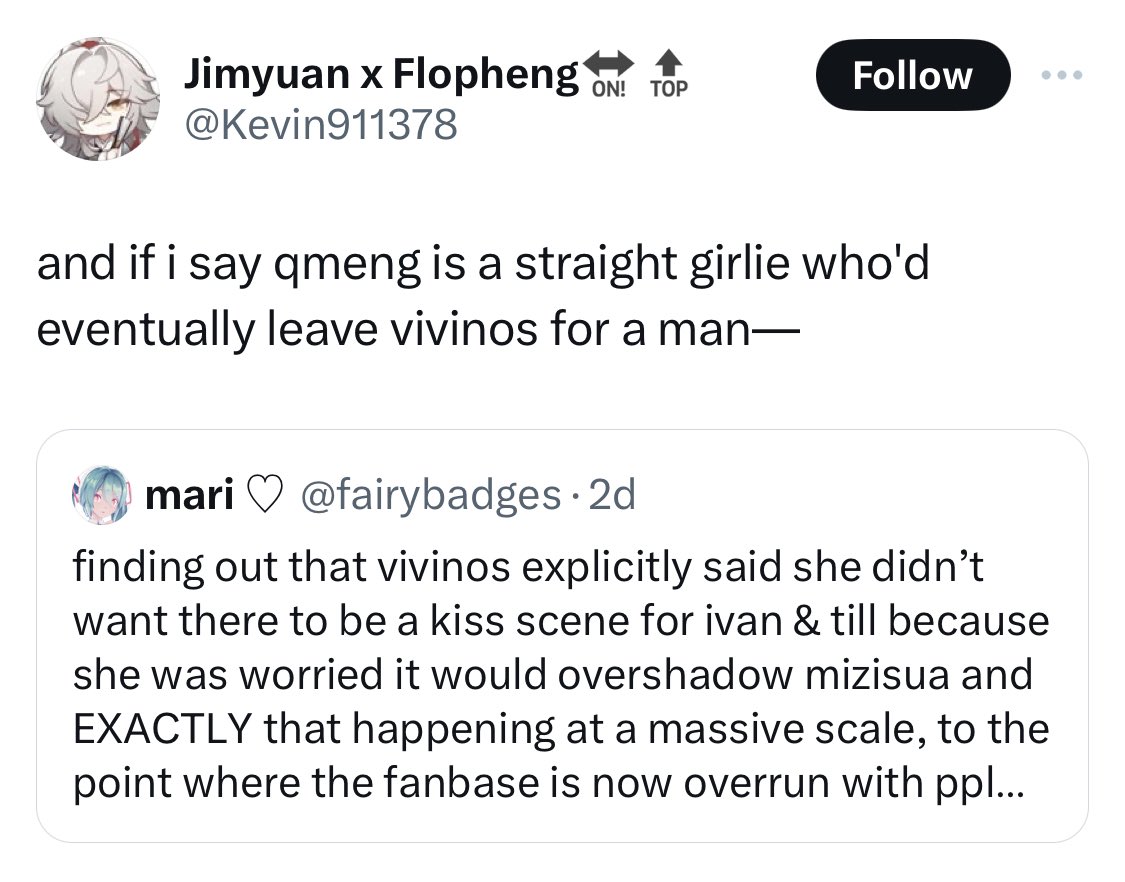Click the heart emoji next to mari
1125x882 pixels.
[264, 495]
